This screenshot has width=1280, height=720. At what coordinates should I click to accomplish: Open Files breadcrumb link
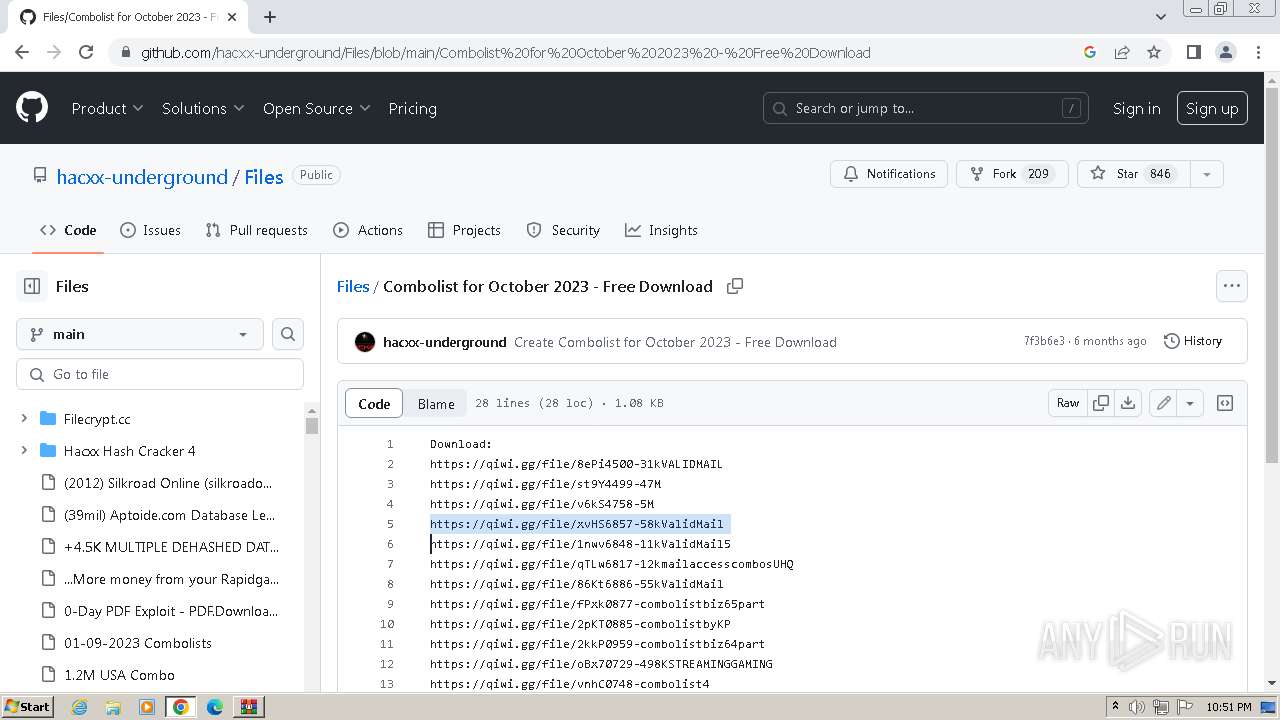(x=353, y=286)
